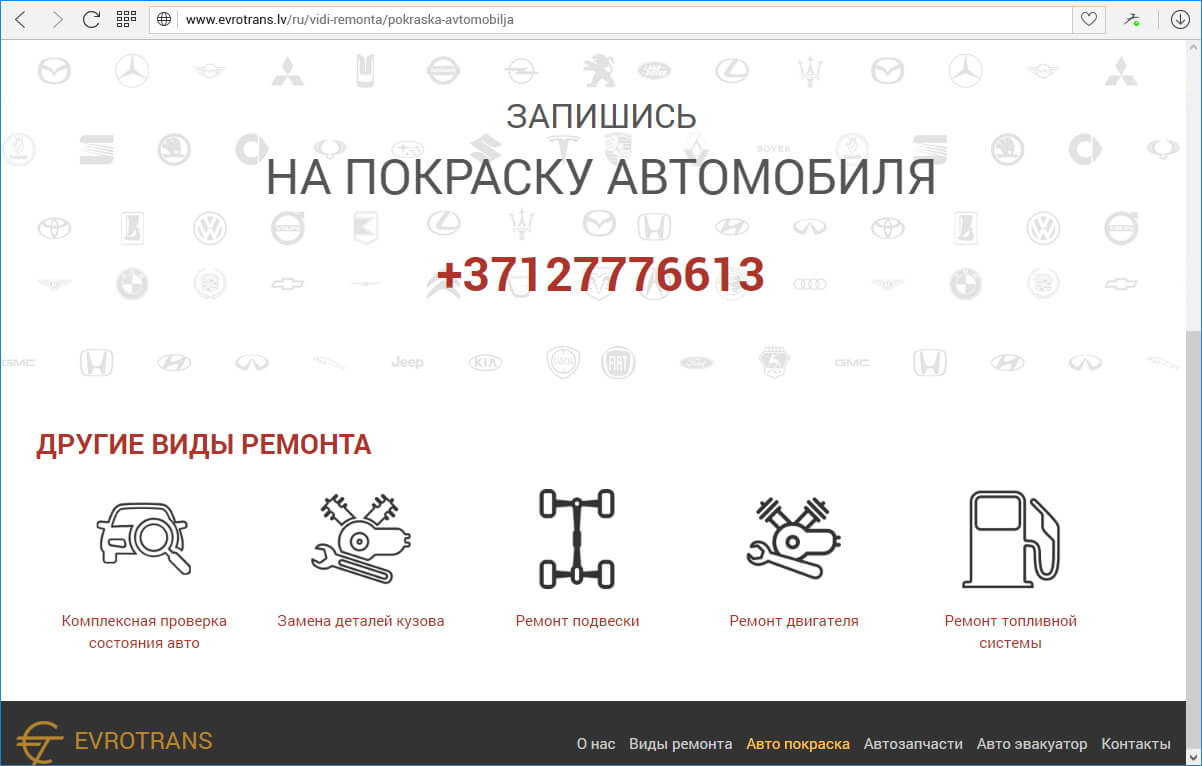Bookmark page with the heart icon

click(1089, 19)
